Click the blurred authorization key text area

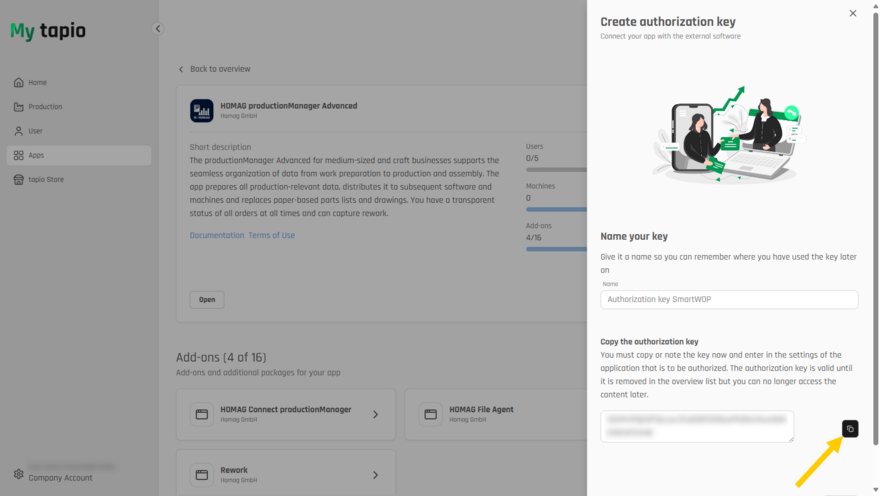click(697, 426)
